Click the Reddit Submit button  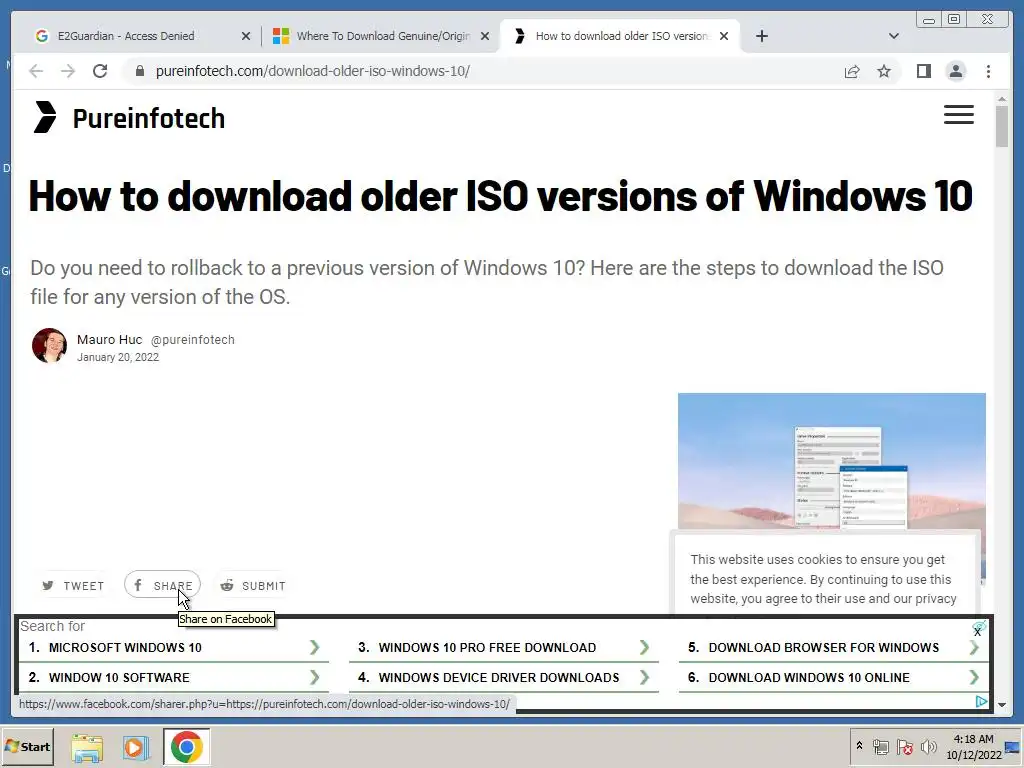(252, 586)
